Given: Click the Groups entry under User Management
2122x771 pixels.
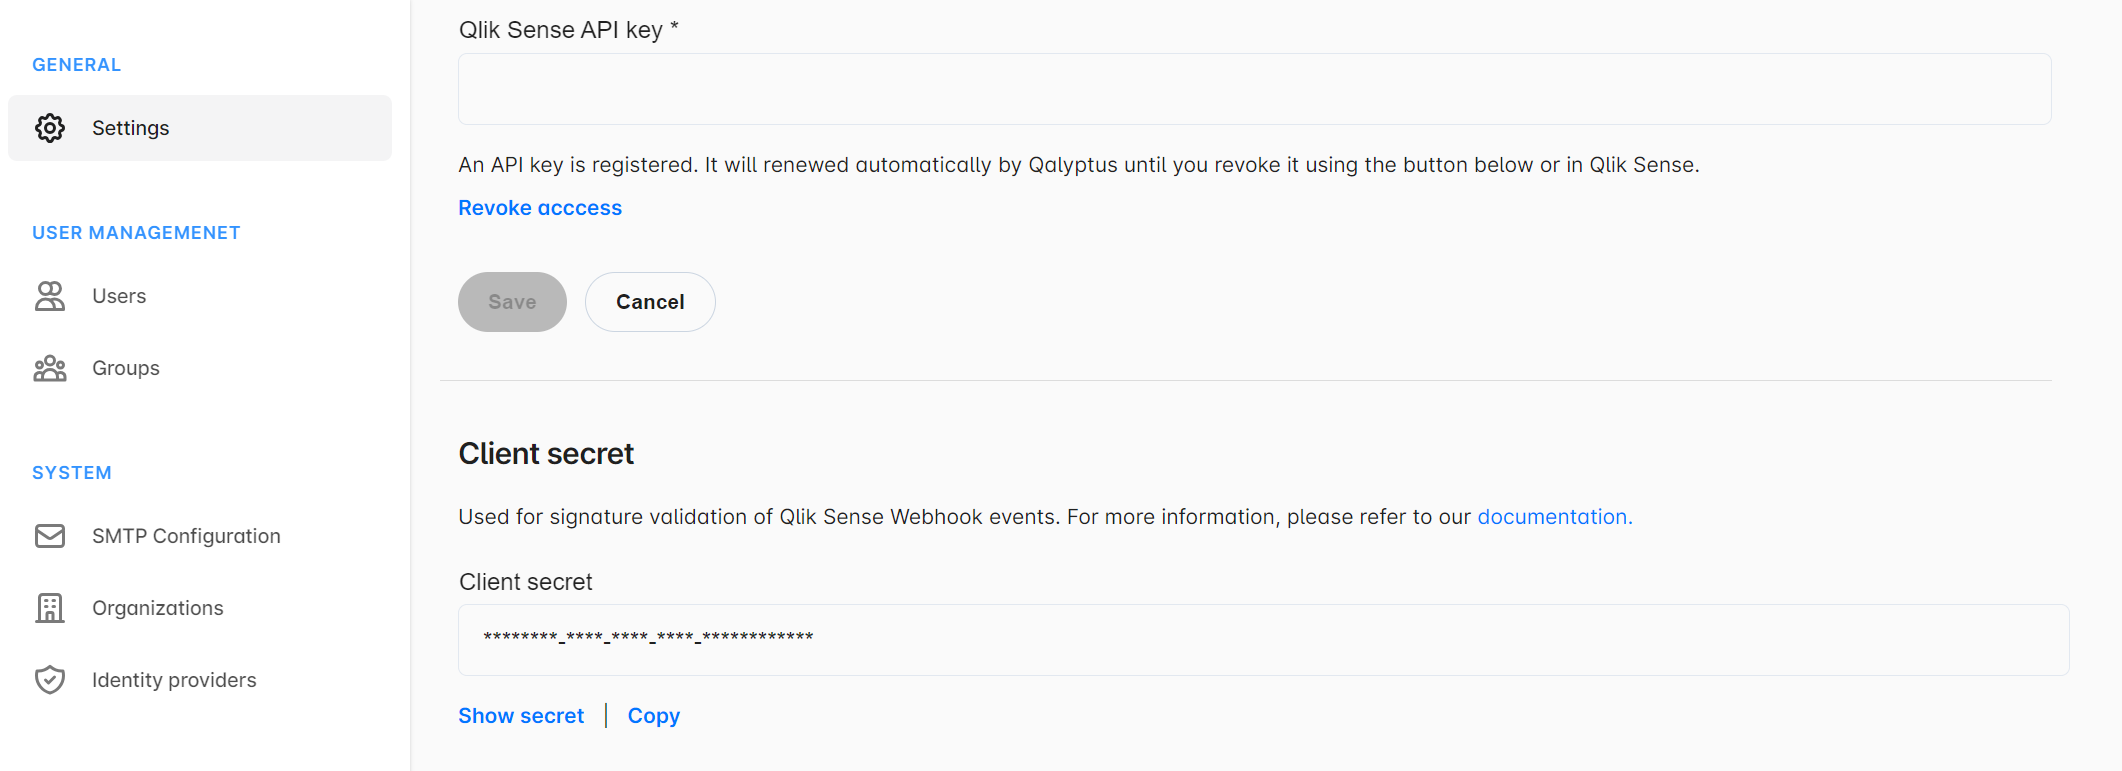Looking at the screenshot, I should (125, 367).
